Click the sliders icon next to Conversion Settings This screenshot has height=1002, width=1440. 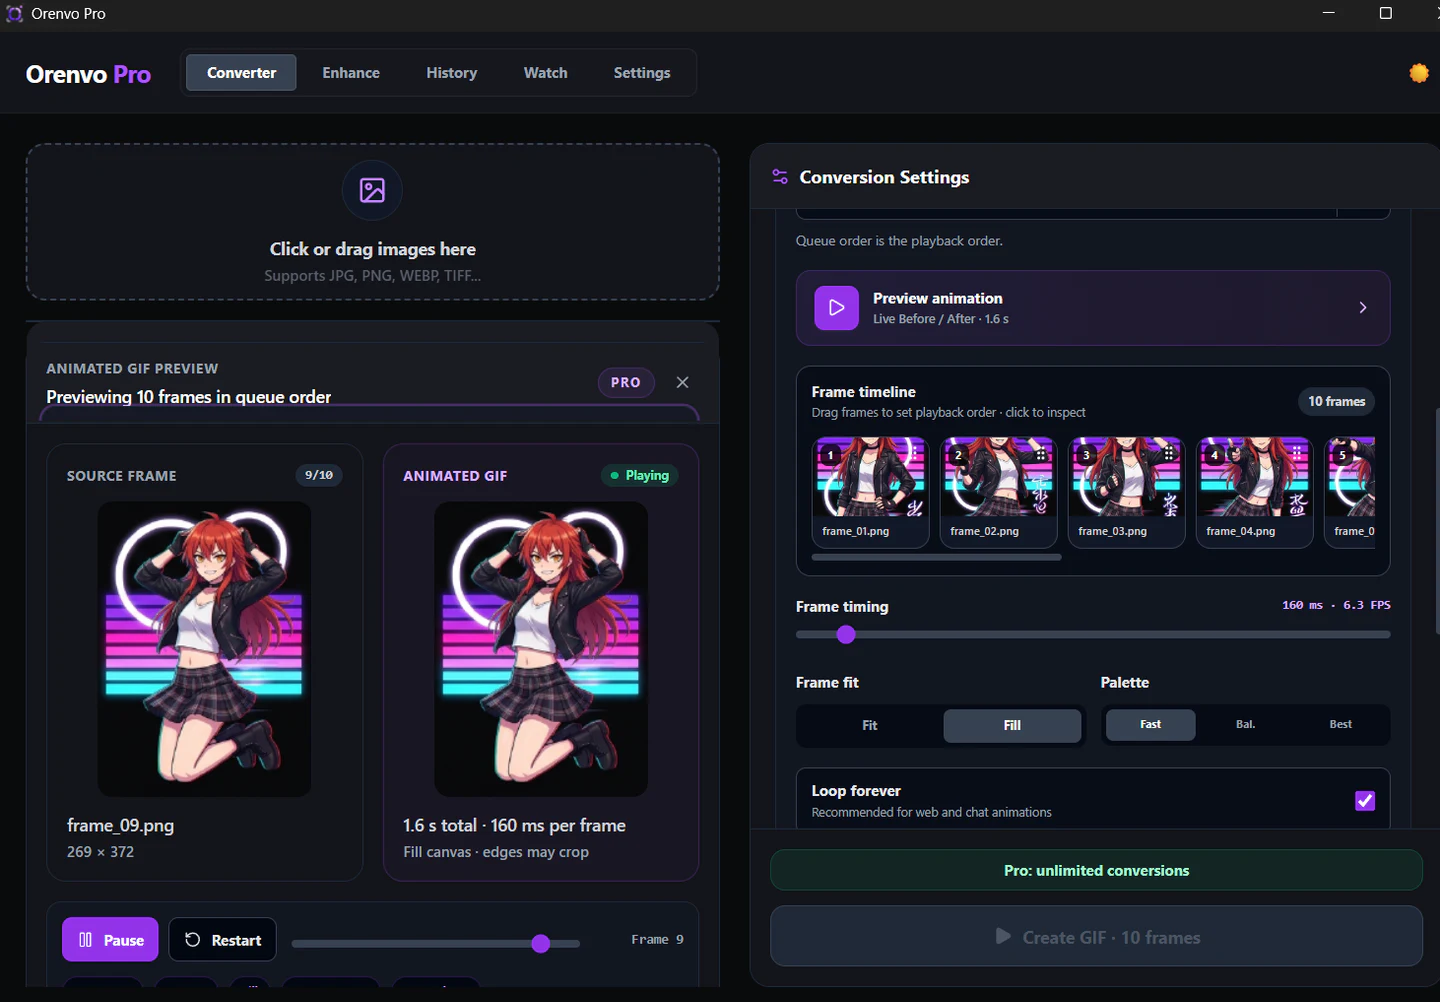coord(780,177)
